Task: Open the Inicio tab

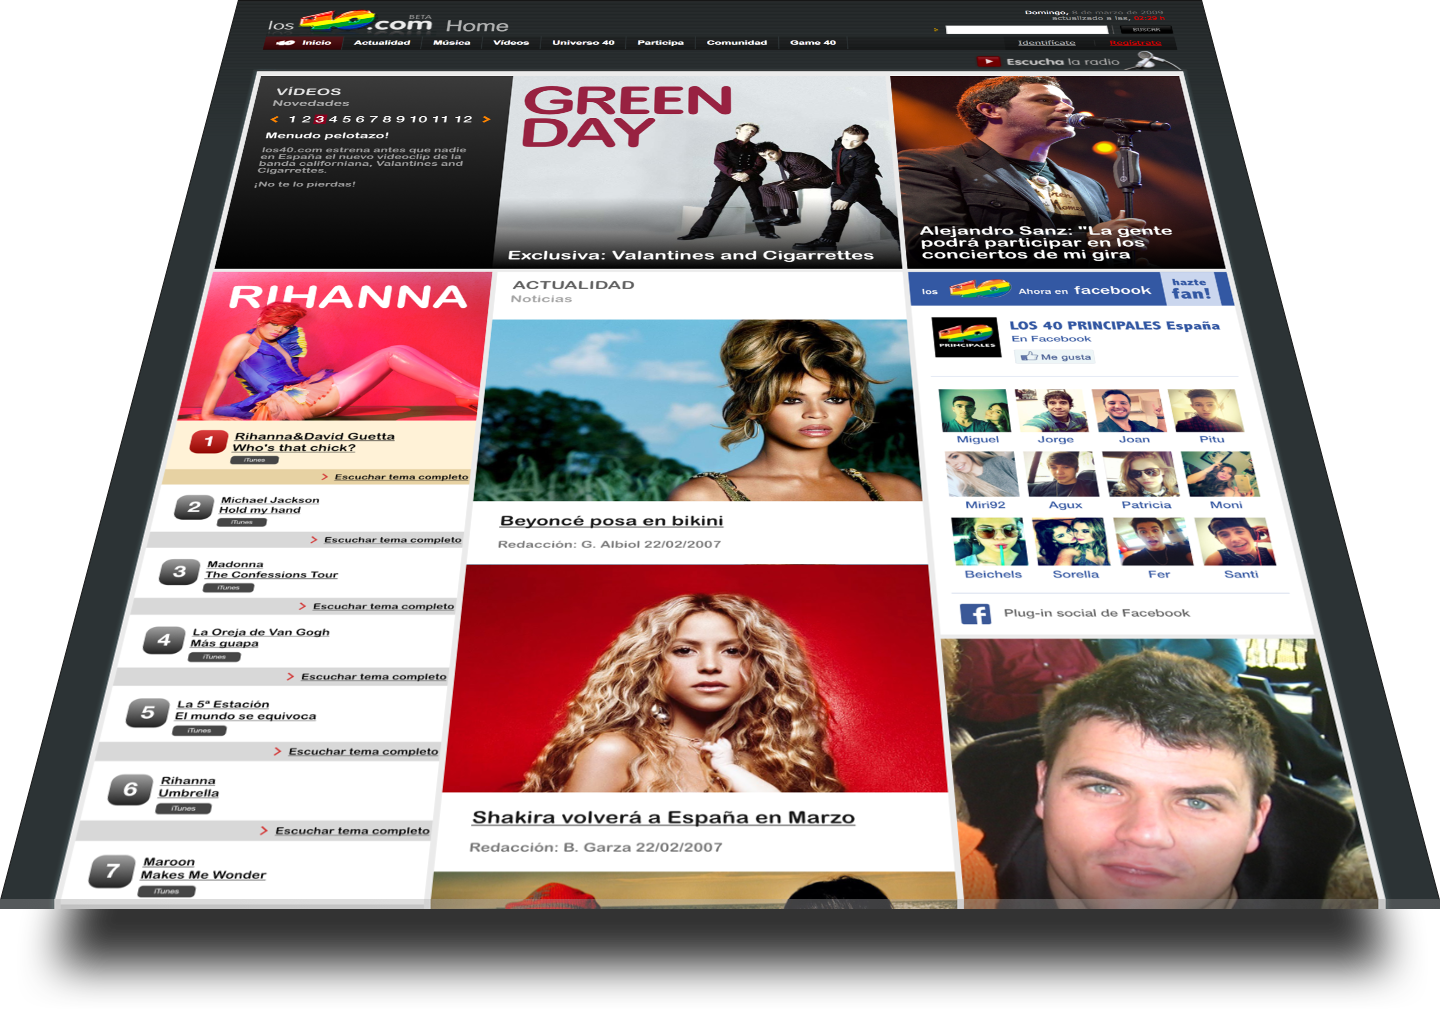Action: pyautogui.click(x=304, y=43)
